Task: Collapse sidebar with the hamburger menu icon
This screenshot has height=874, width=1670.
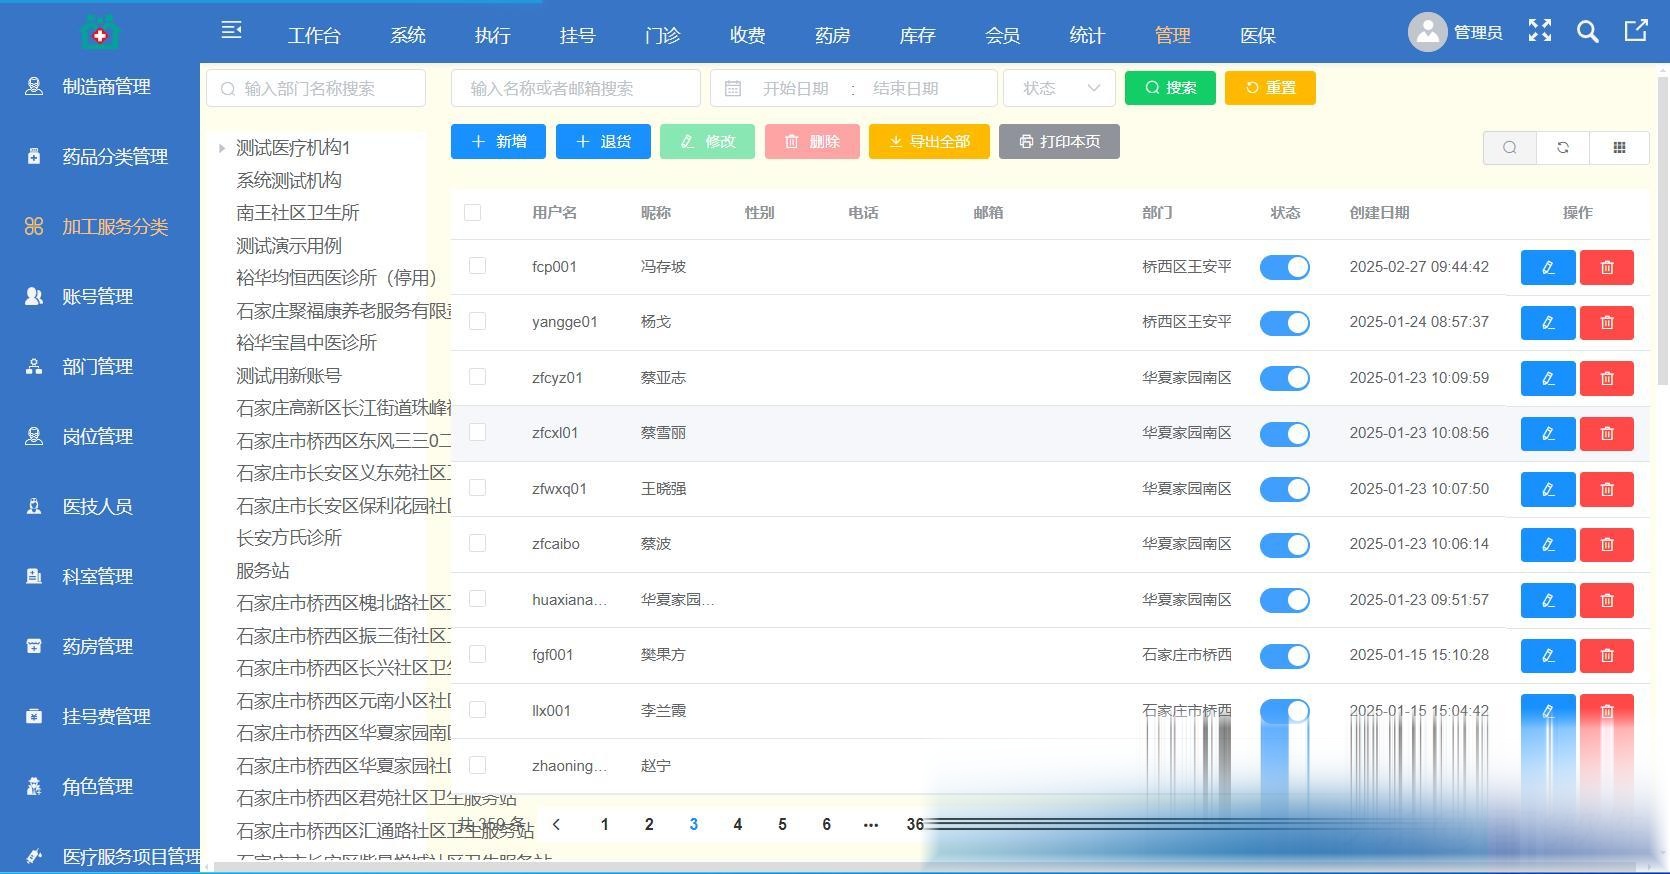Action: (232, 31)
